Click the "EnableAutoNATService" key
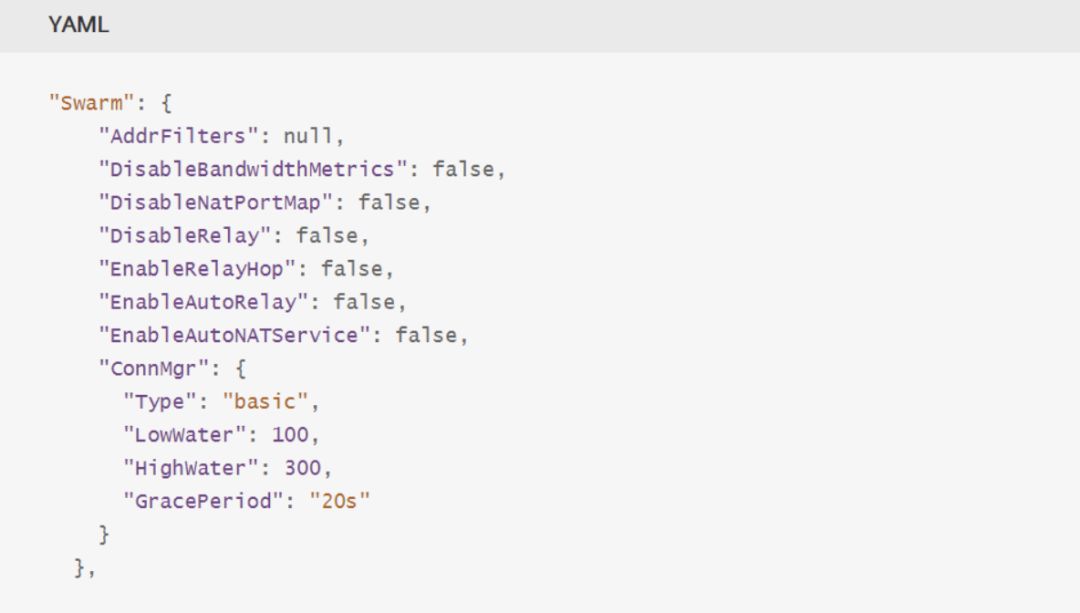The height and width of the screenshot is (613, 1080). 234,335
